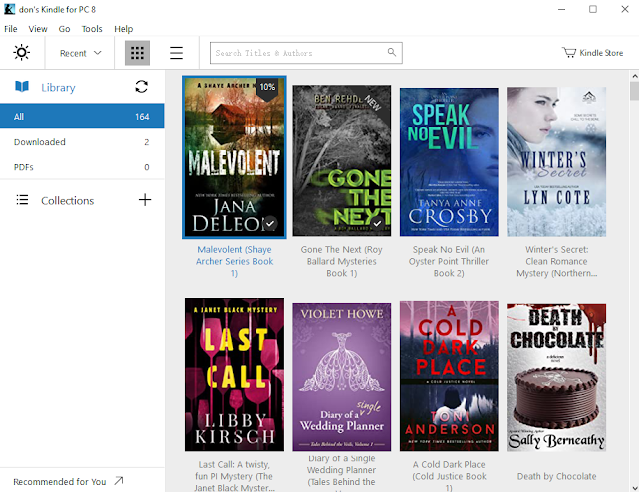Image resolution: width=639 pixels, height=492 pixels.
Task: Click the Kindle Store cart icon
Action: [x=569, y=53]
